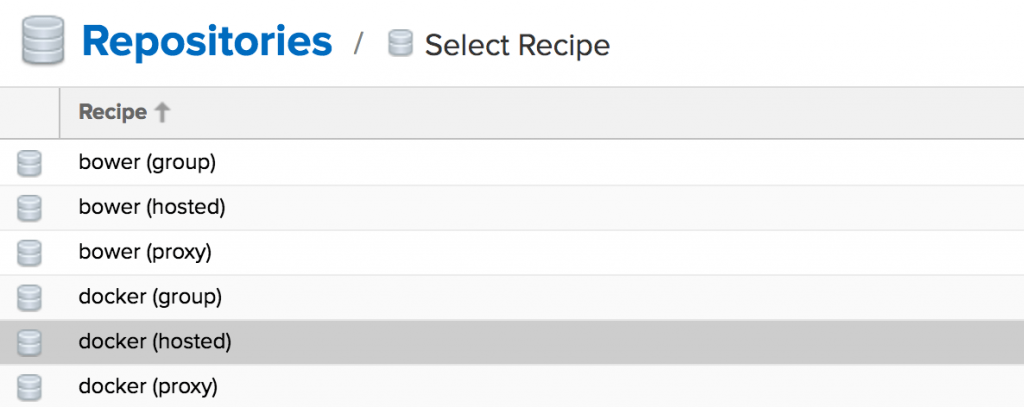Go back via the Repositories heading
The width and height of the screenshot is (1024, 407).
click(x=207, y=42)
